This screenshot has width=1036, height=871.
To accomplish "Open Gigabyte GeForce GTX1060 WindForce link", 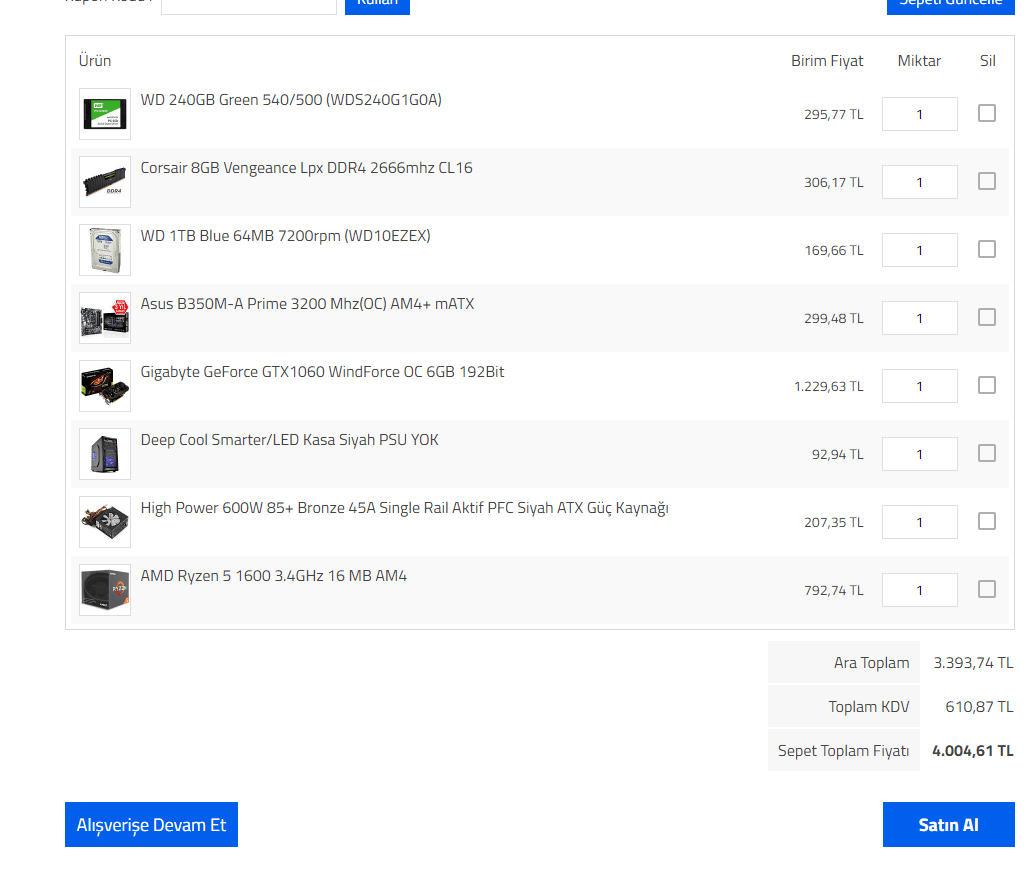I will [x=322, y=372].
